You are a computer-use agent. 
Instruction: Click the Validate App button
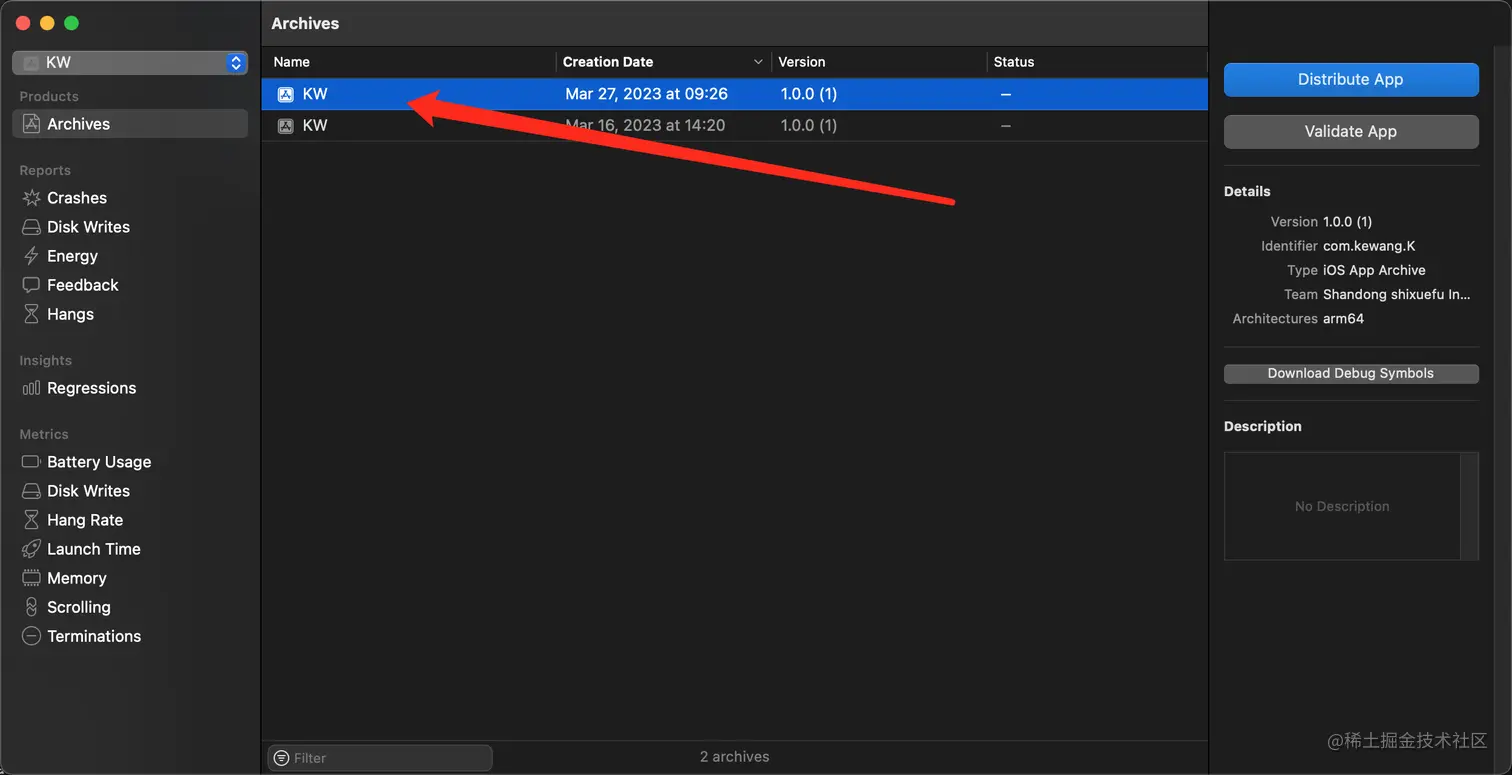[x=1351, y=132]
